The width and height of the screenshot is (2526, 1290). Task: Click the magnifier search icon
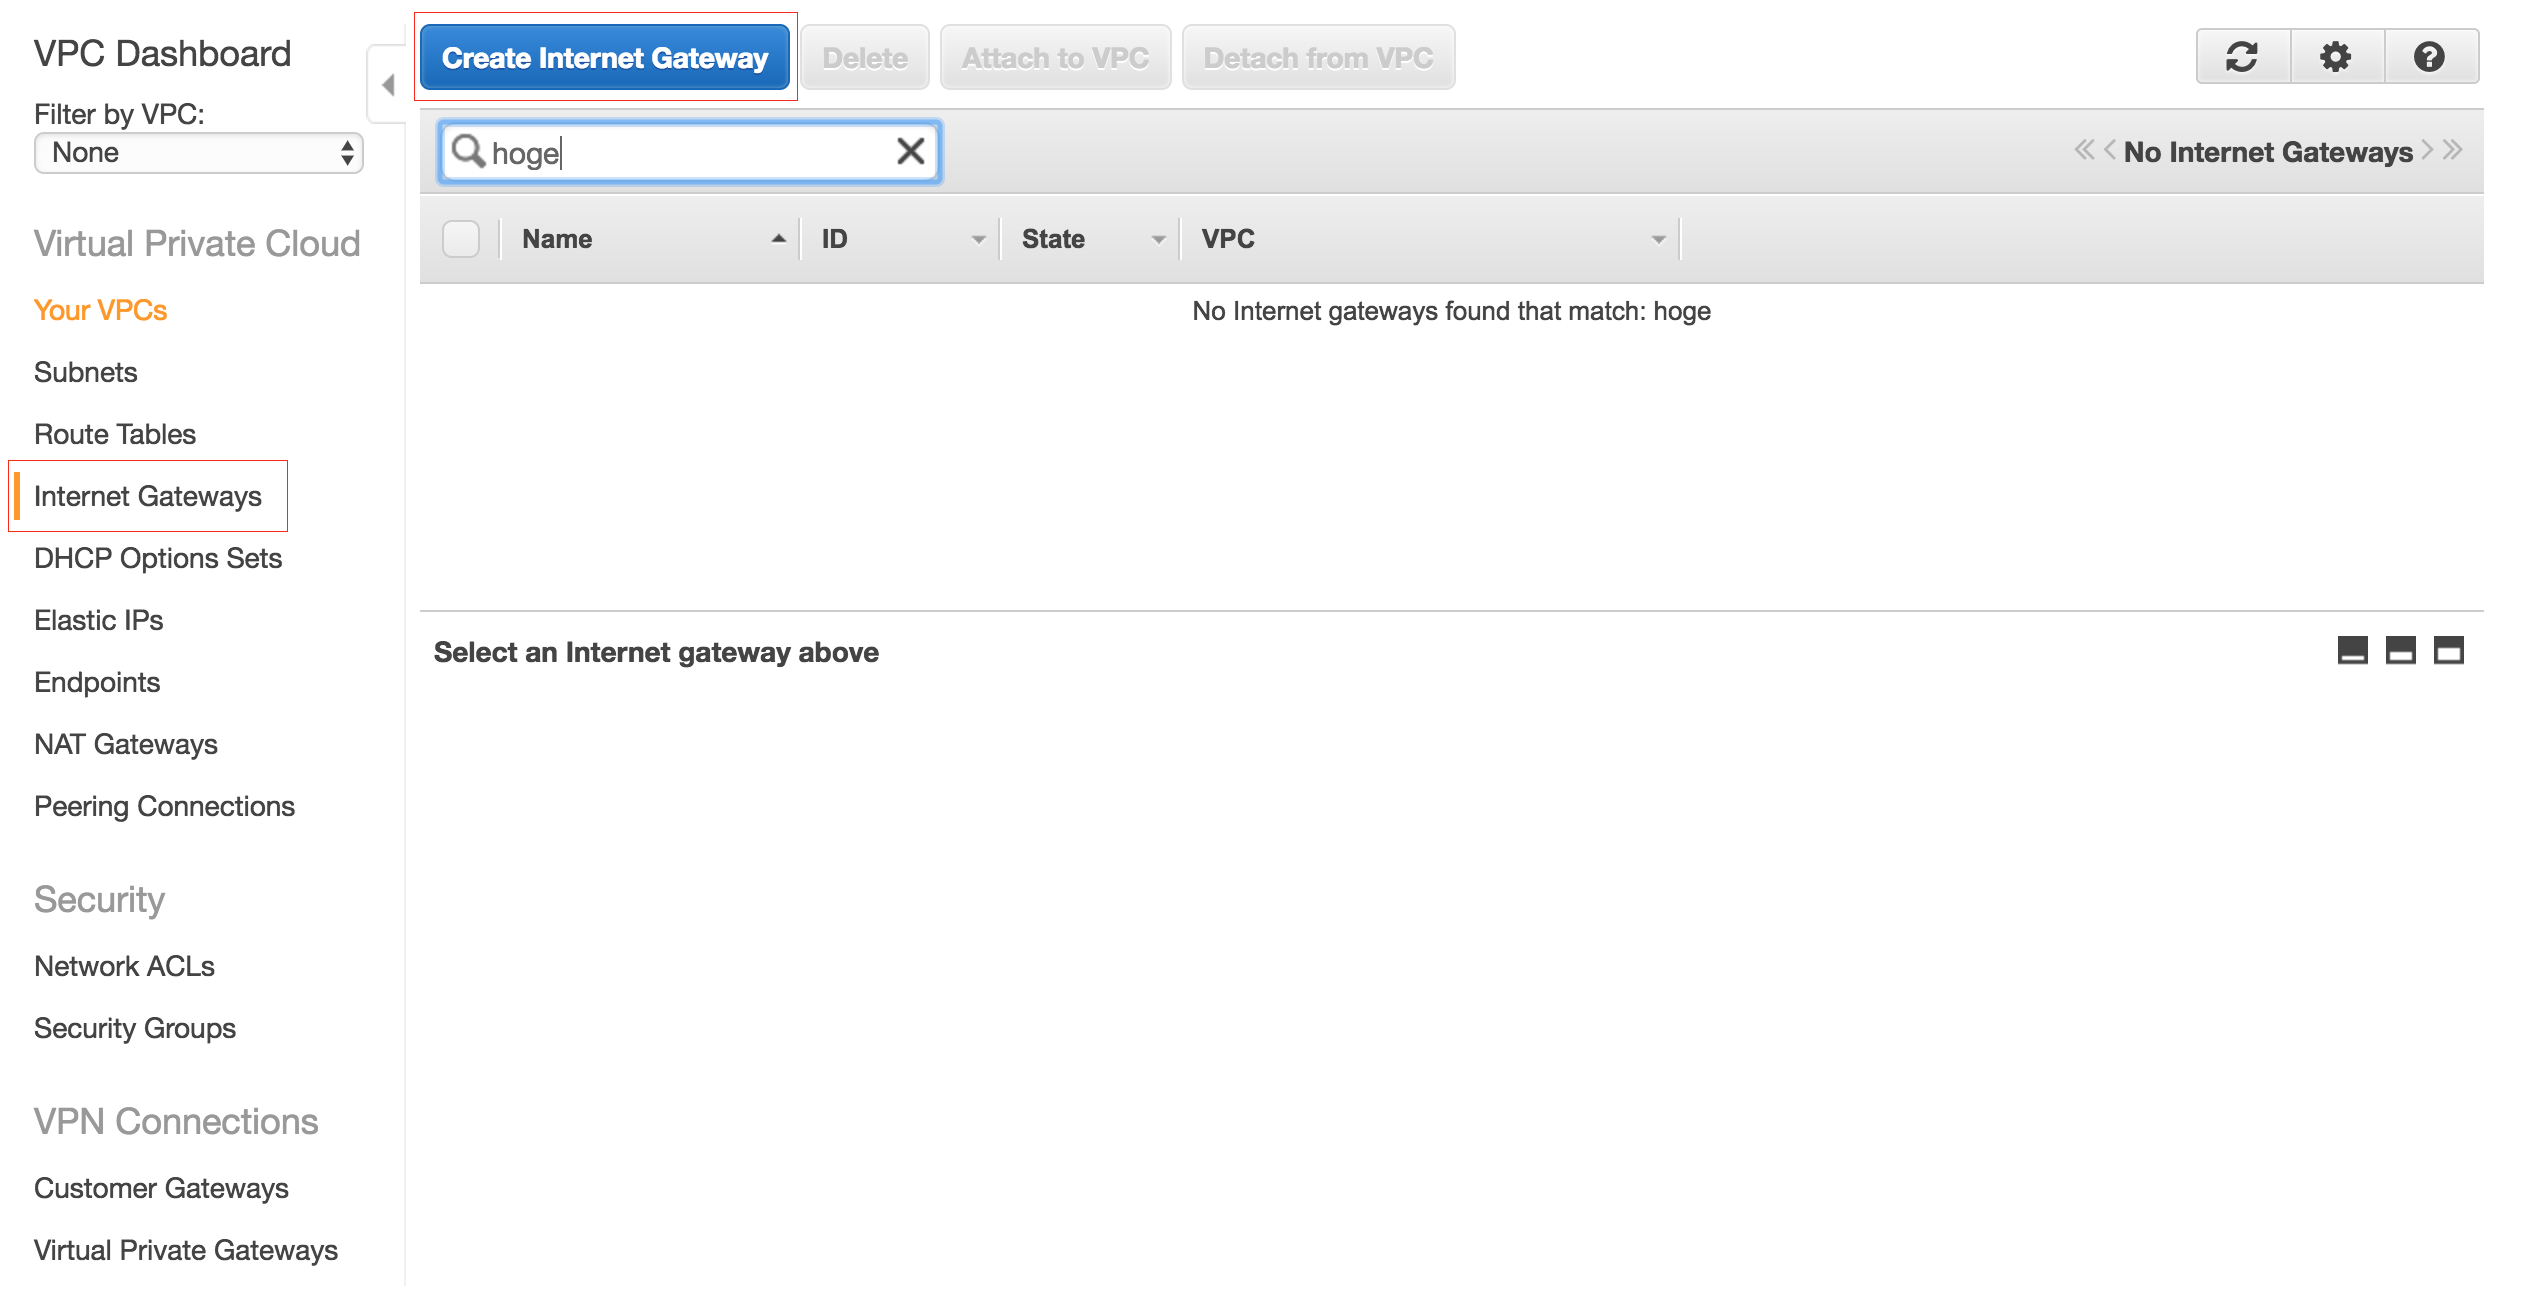tap(468, 151)
